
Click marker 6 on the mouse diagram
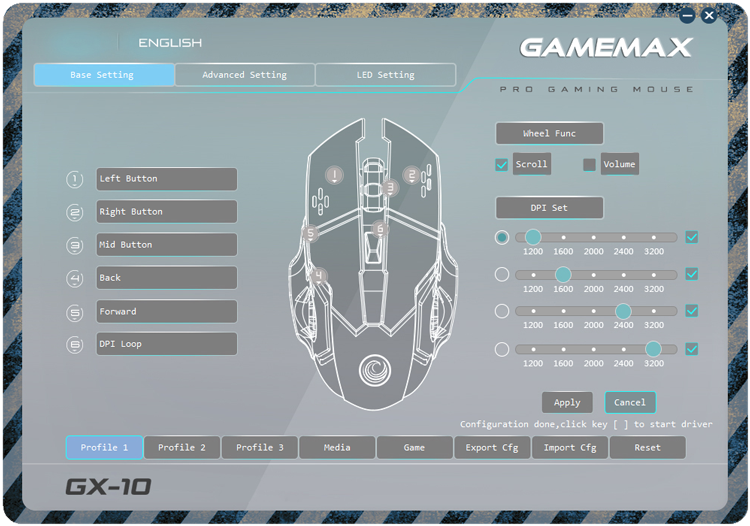380,229
